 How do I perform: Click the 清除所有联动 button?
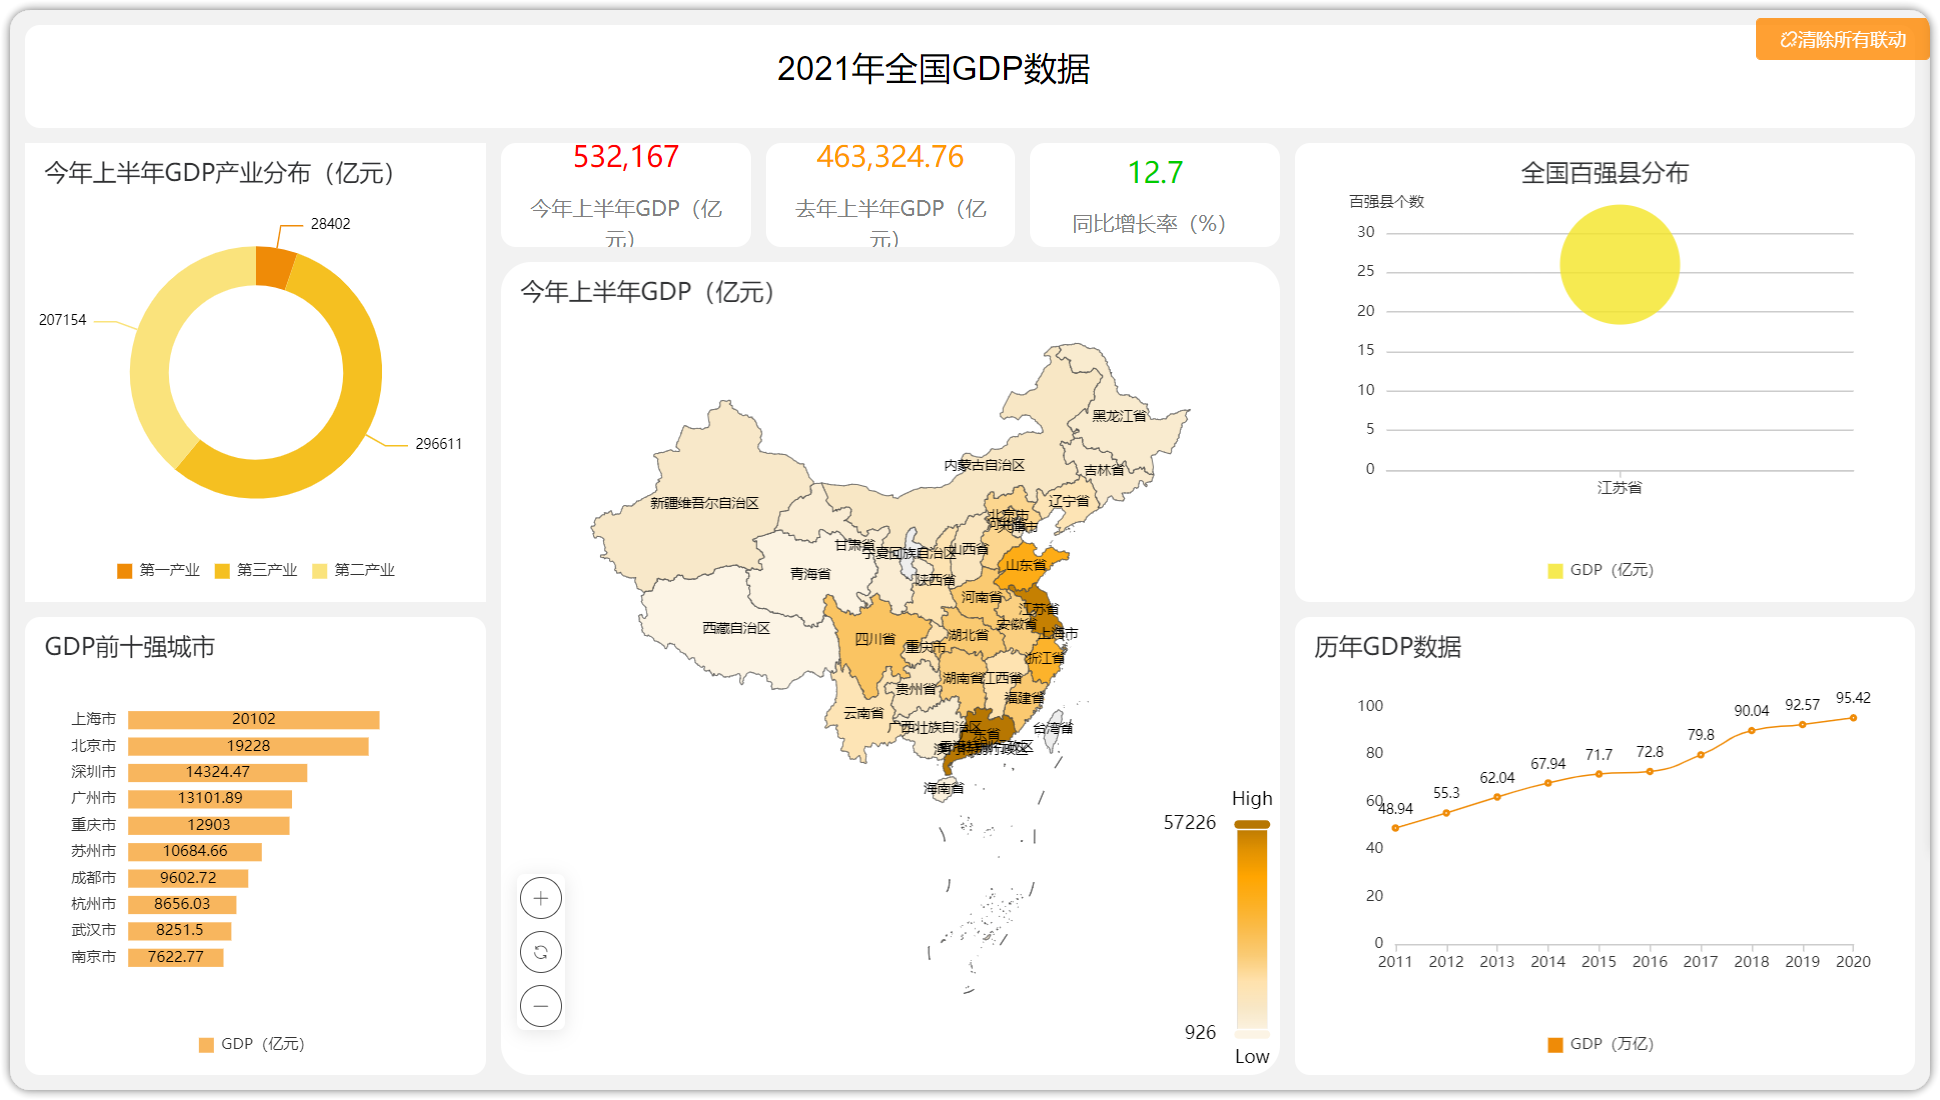point(1842,40)
